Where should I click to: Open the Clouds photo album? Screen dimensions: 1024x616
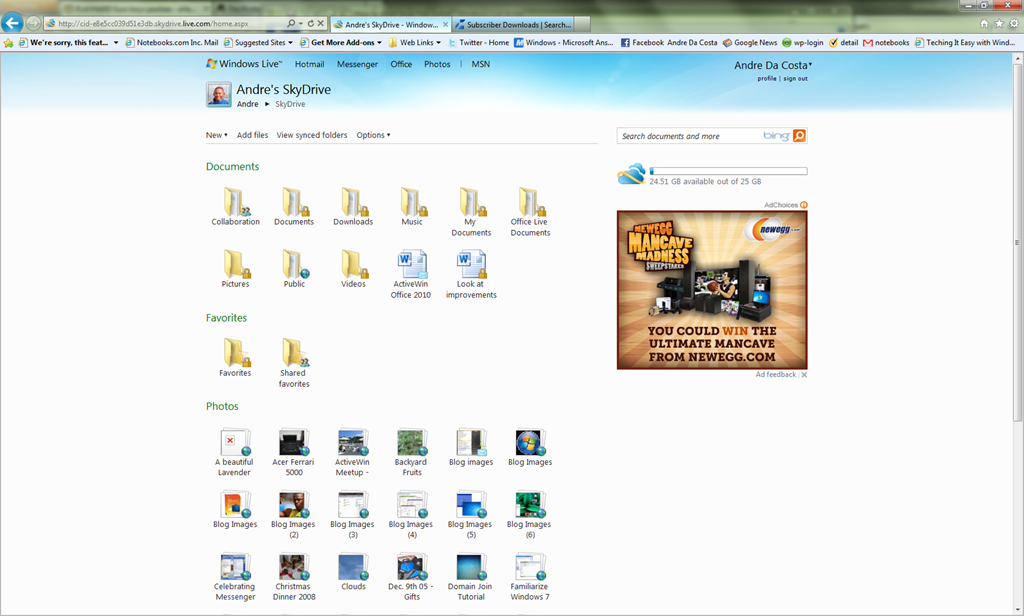tap(353, 572)
